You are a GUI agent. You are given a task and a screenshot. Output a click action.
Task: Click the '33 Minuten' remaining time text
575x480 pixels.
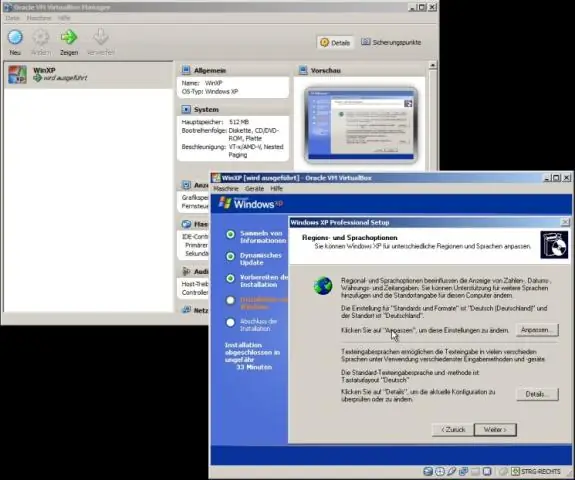[x=254, y=367]
